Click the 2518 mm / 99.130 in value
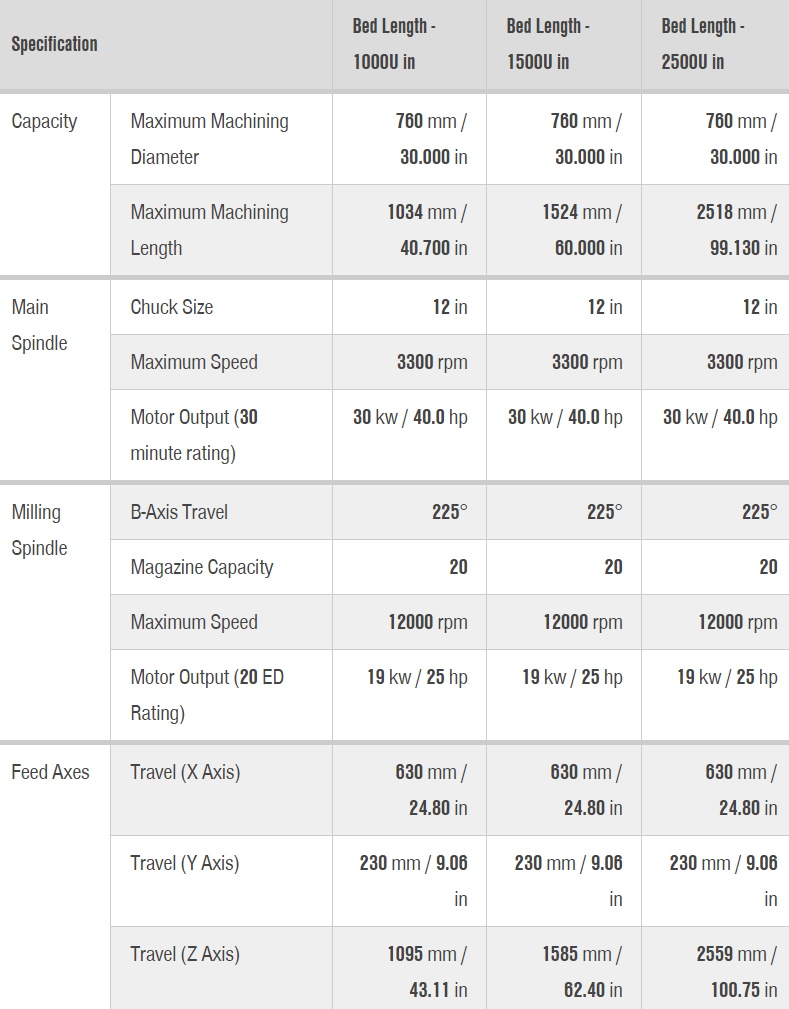Image resolution: width=789 pixels, height=1009 pixels. click(x=737, y=230)
